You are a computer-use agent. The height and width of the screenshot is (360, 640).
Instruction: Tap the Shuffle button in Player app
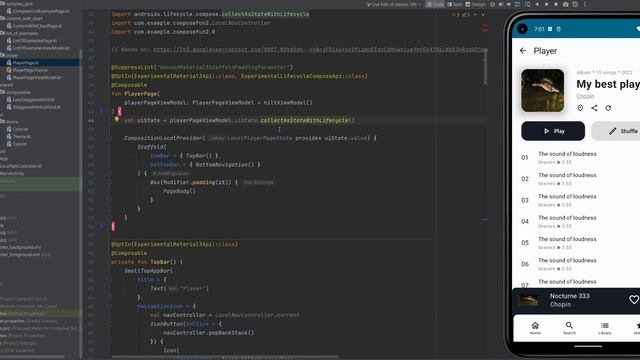(616, 131)
